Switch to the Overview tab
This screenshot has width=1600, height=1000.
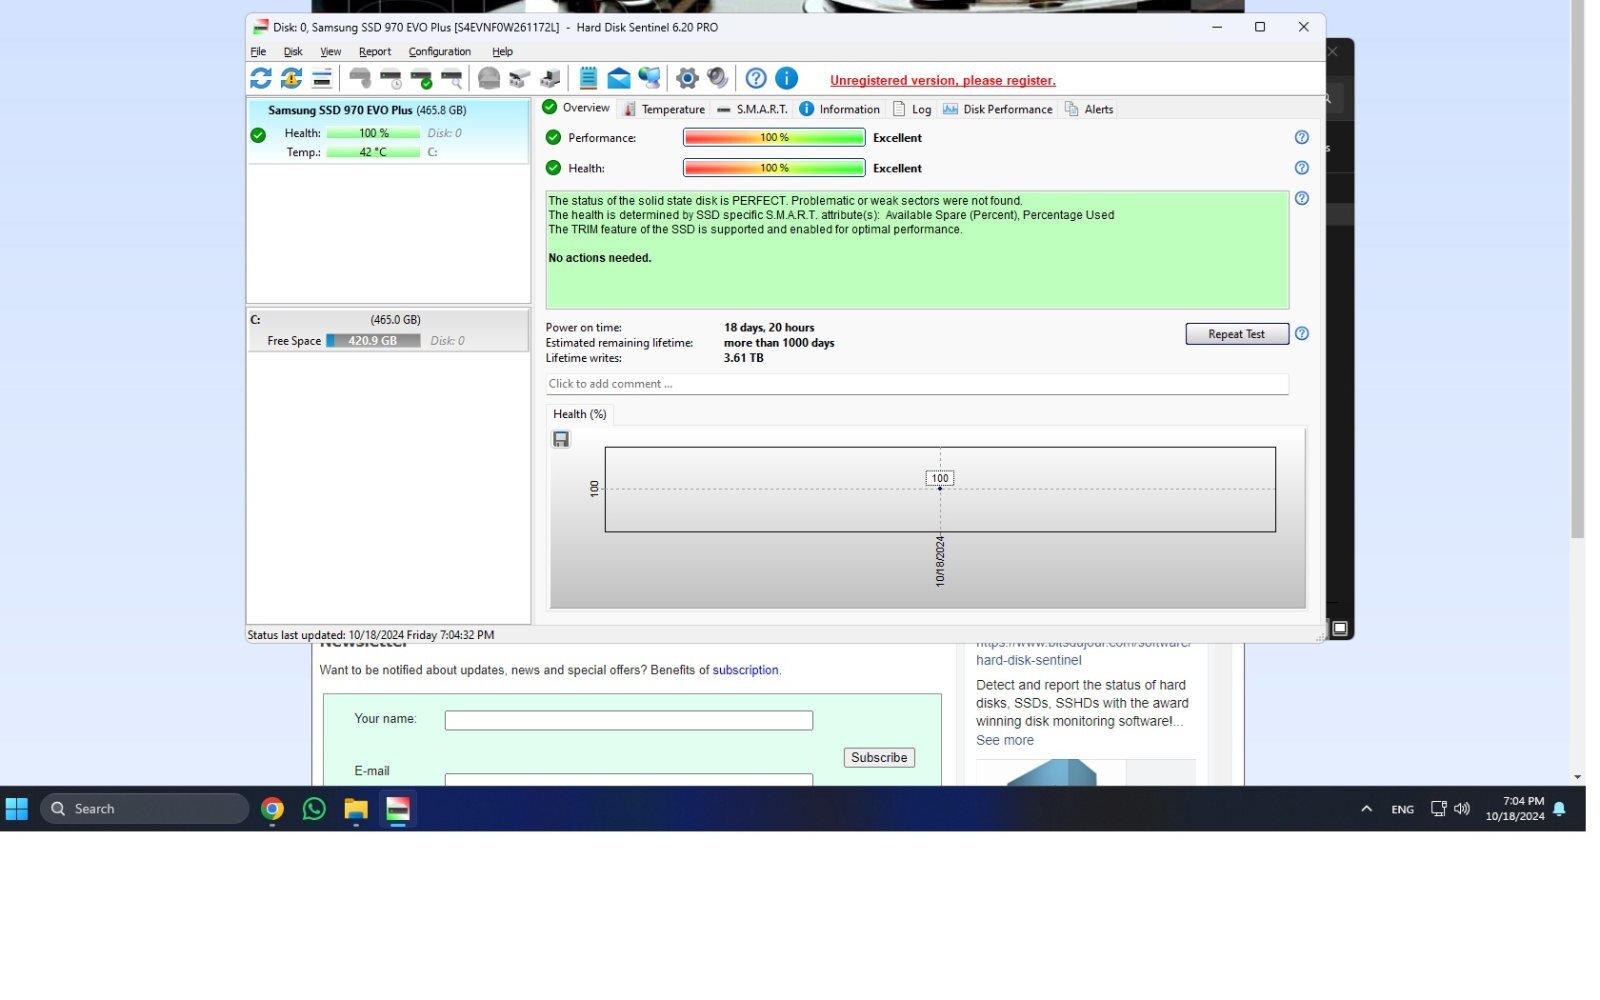(x=576, y=108)
